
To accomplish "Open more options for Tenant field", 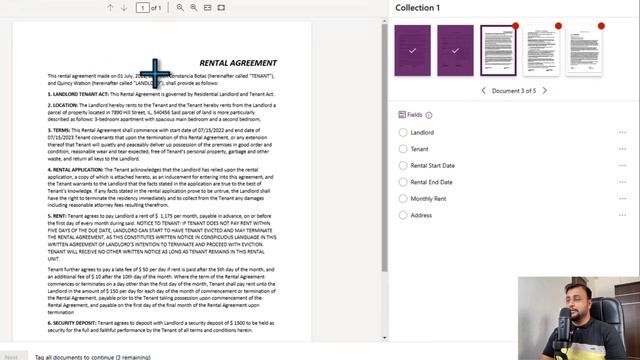I will 622,149.
